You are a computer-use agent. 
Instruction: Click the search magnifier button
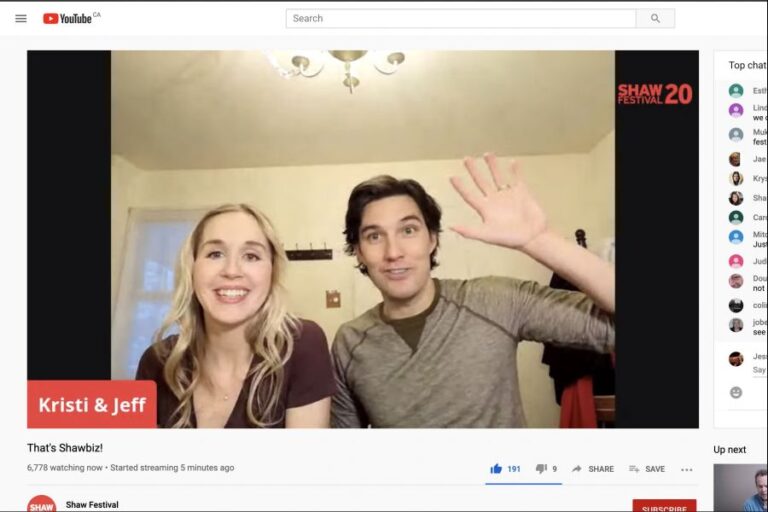point(655,18)
